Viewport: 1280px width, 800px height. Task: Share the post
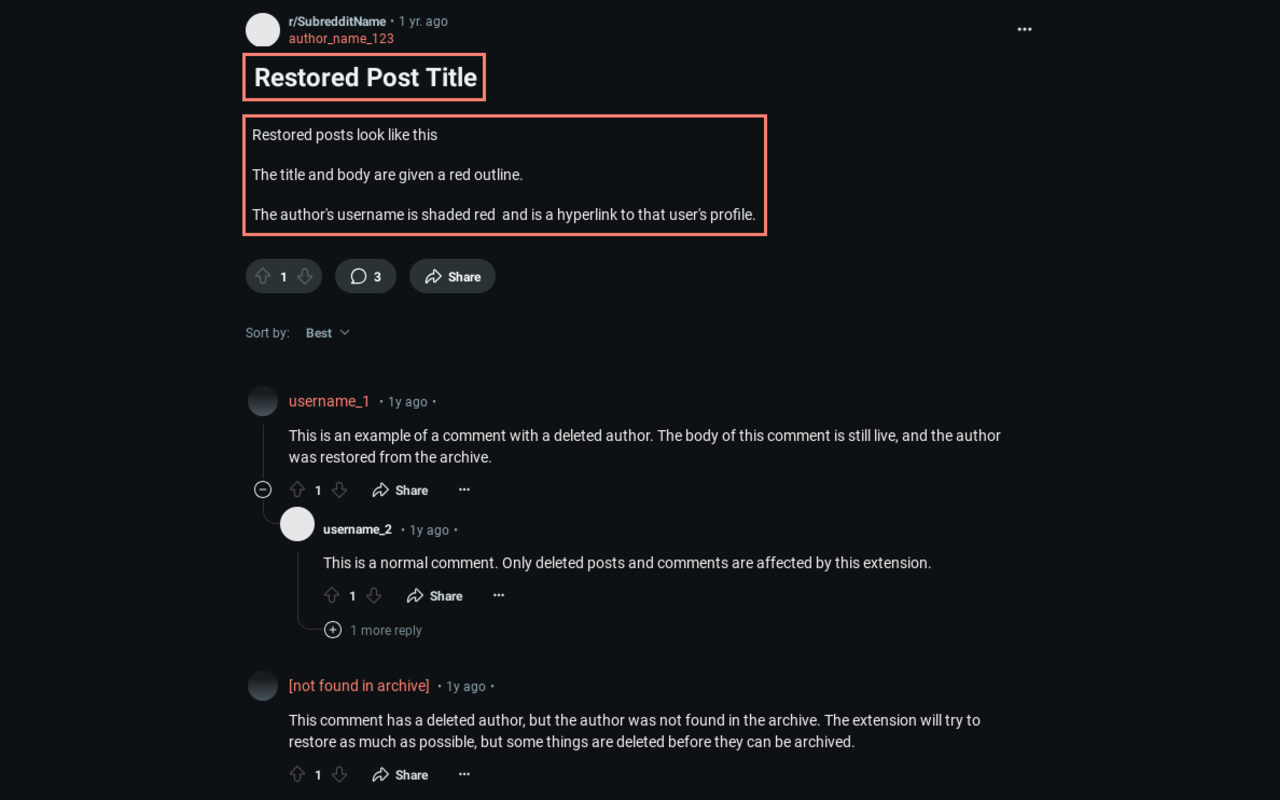point(452,276)
